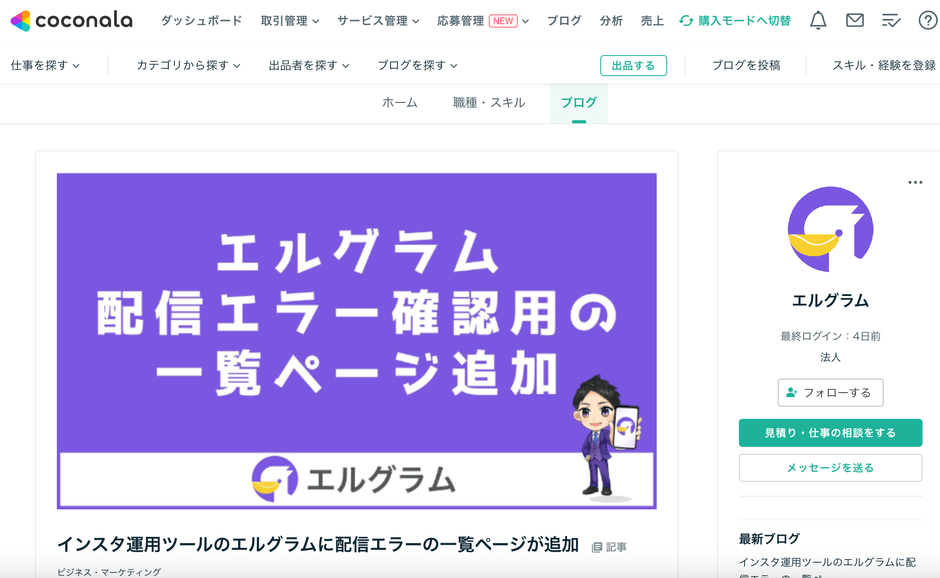Screen dimensions: 940x578
Task: Click the 出品する button
Action: pos(633,65)
